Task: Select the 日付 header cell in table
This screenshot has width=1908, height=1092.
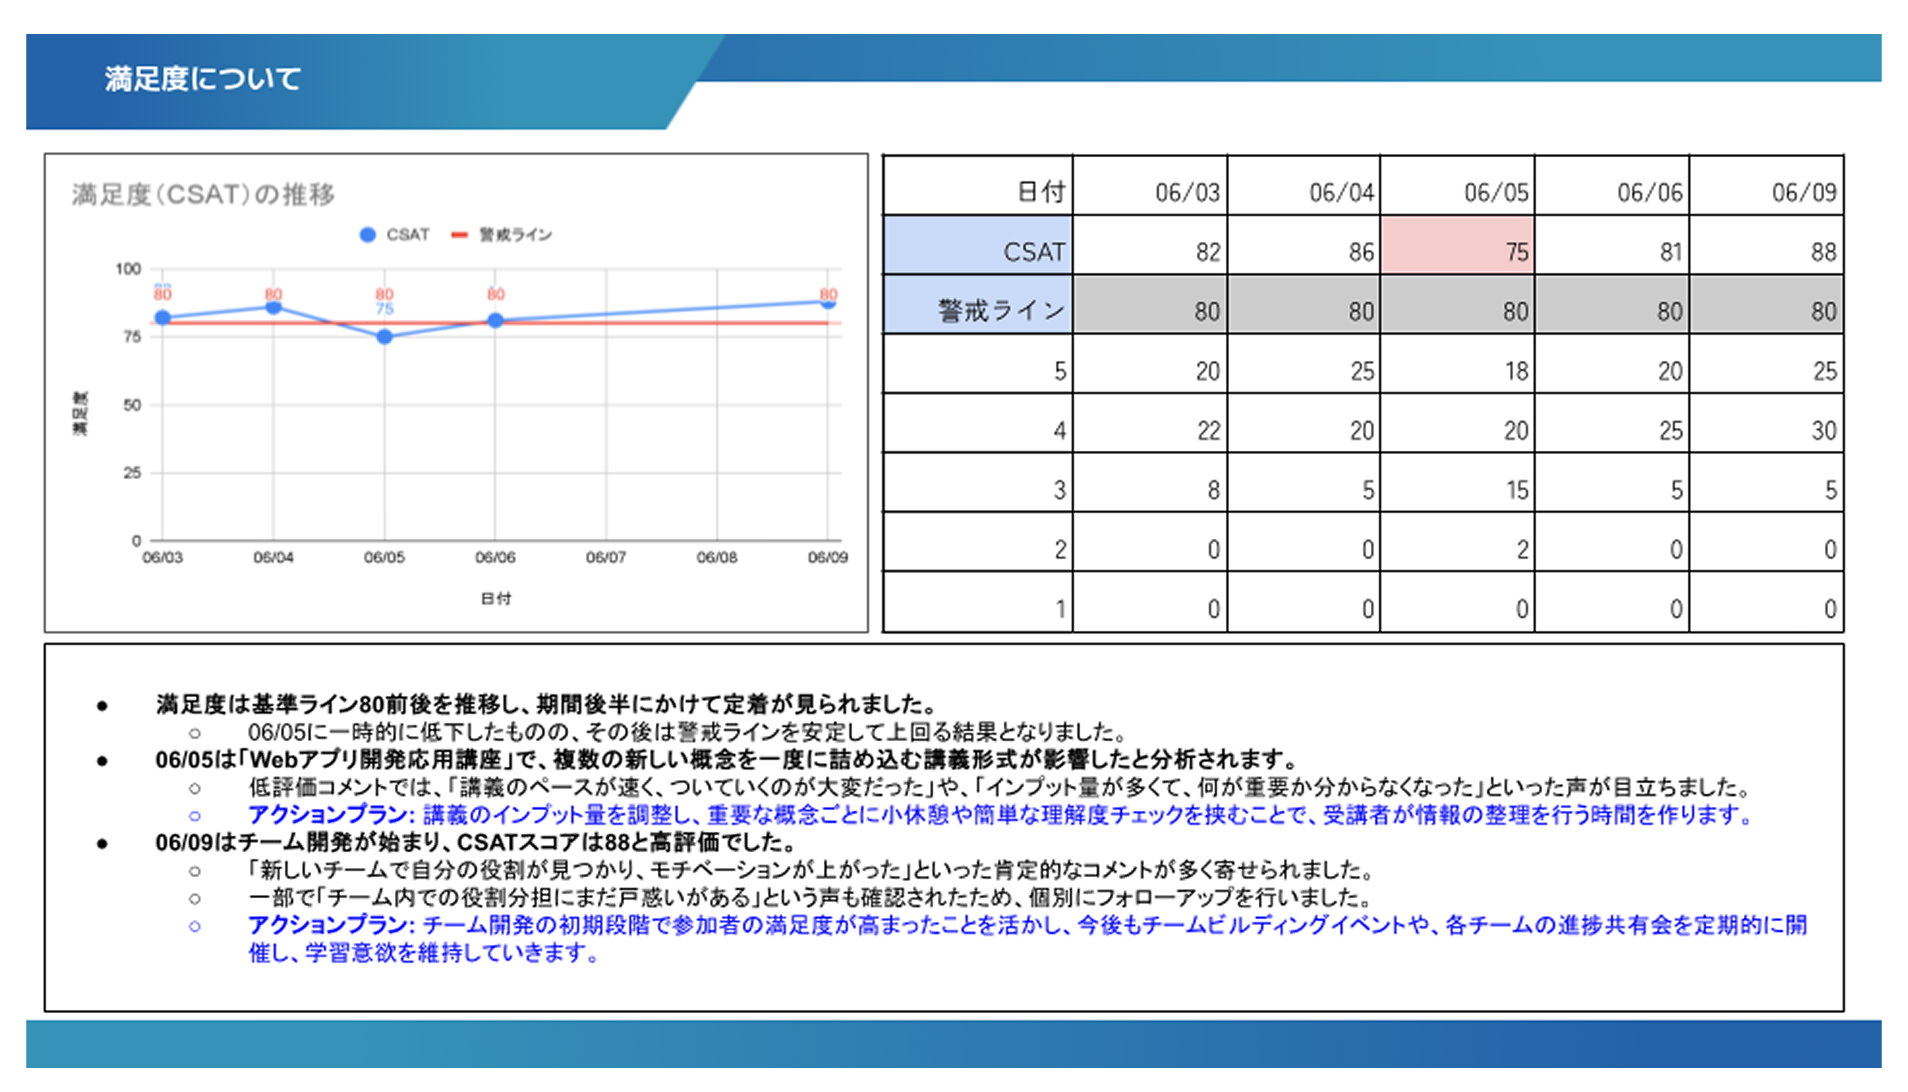Action: point(977,191)
